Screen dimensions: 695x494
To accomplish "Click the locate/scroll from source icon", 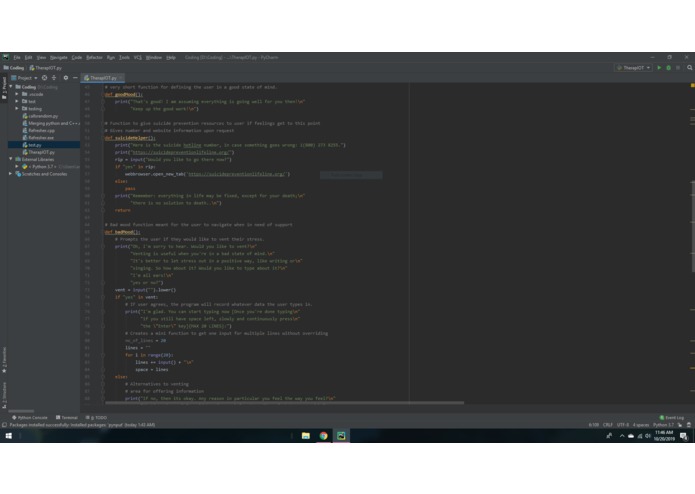I will tap(44, 78).
